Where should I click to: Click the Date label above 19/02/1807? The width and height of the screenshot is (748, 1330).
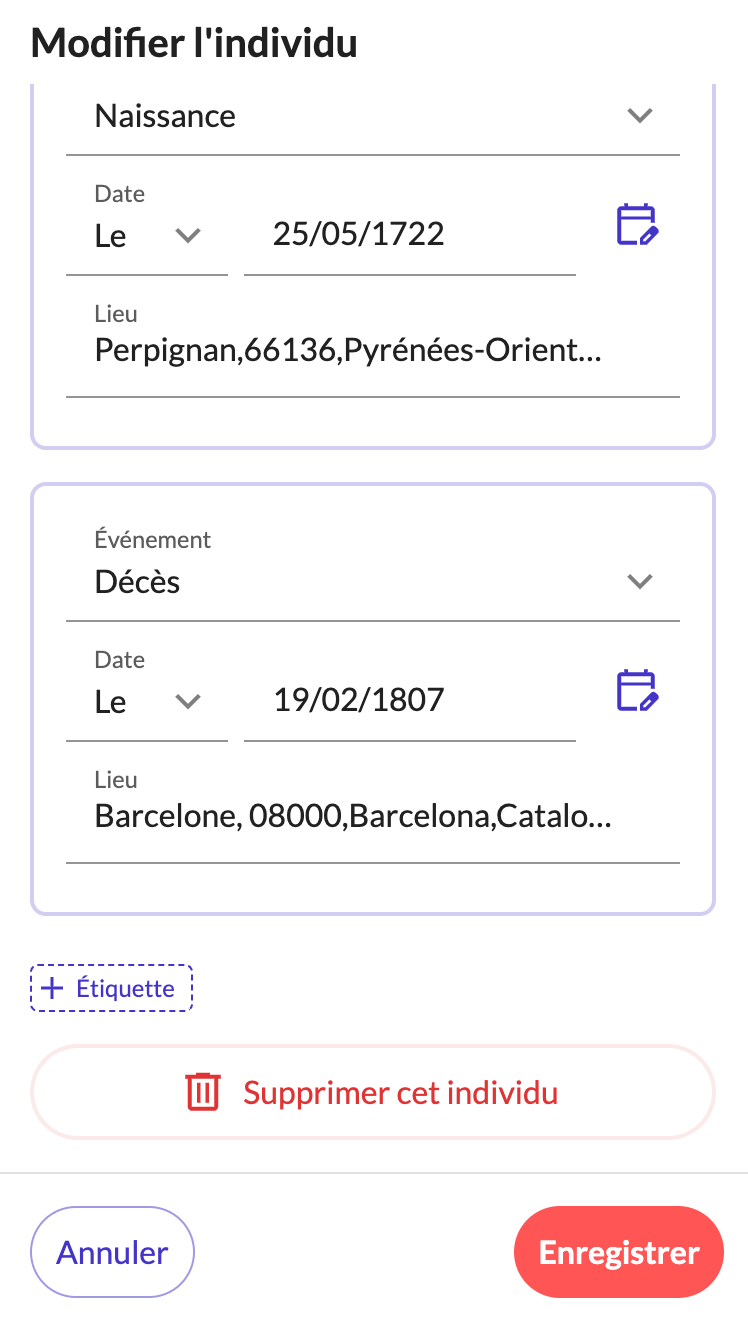[119, 660]
